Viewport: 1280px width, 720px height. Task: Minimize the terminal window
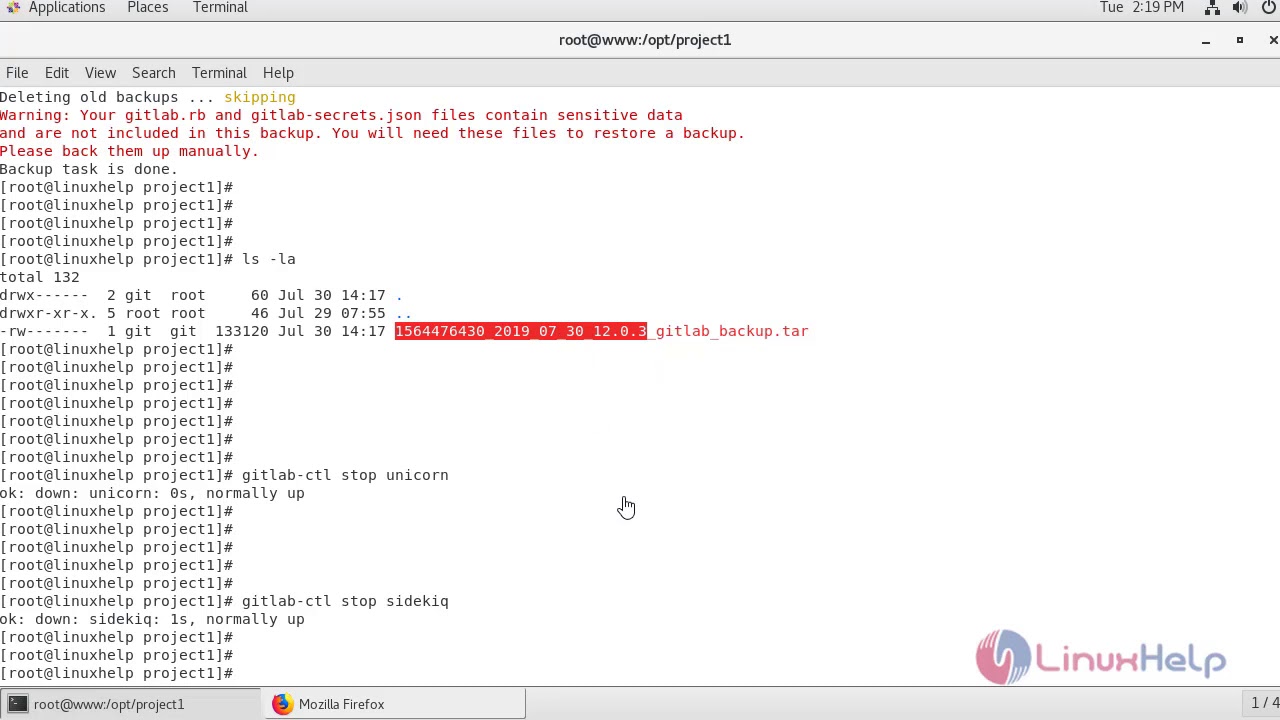tap(1206, 41)
